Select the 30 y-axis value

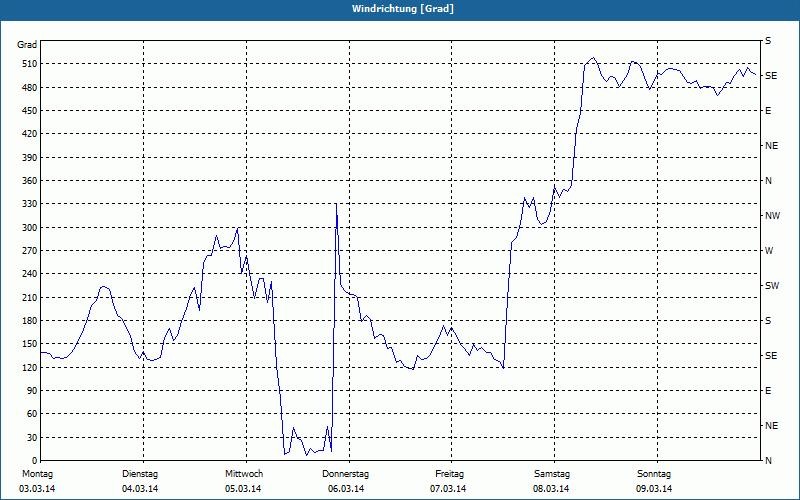(32, 438)
